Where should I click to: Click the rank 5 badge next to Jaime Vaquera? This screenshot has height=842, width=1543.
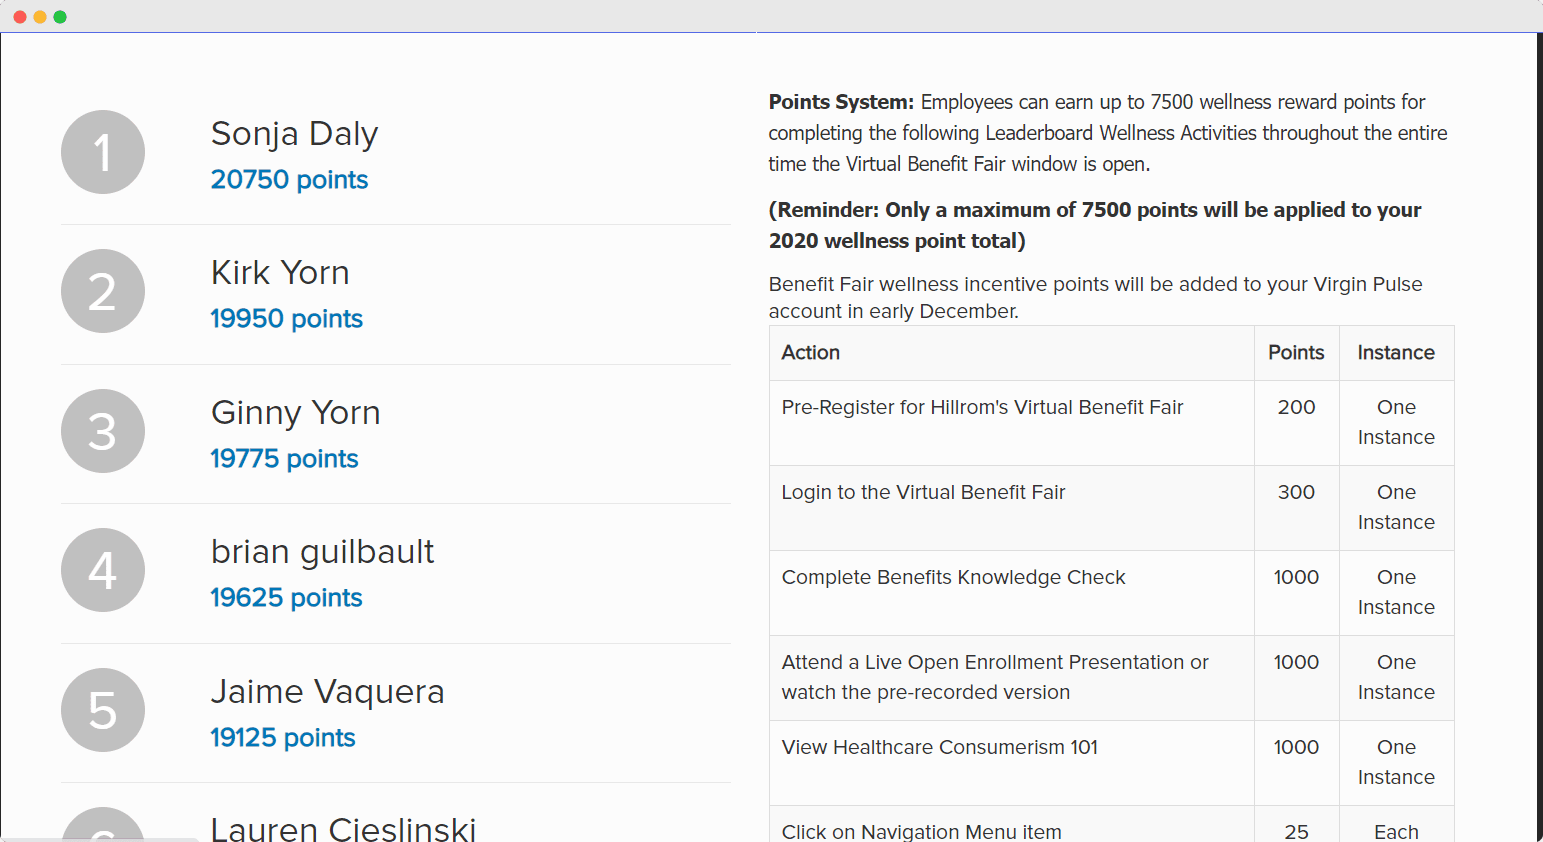(102, 710)
